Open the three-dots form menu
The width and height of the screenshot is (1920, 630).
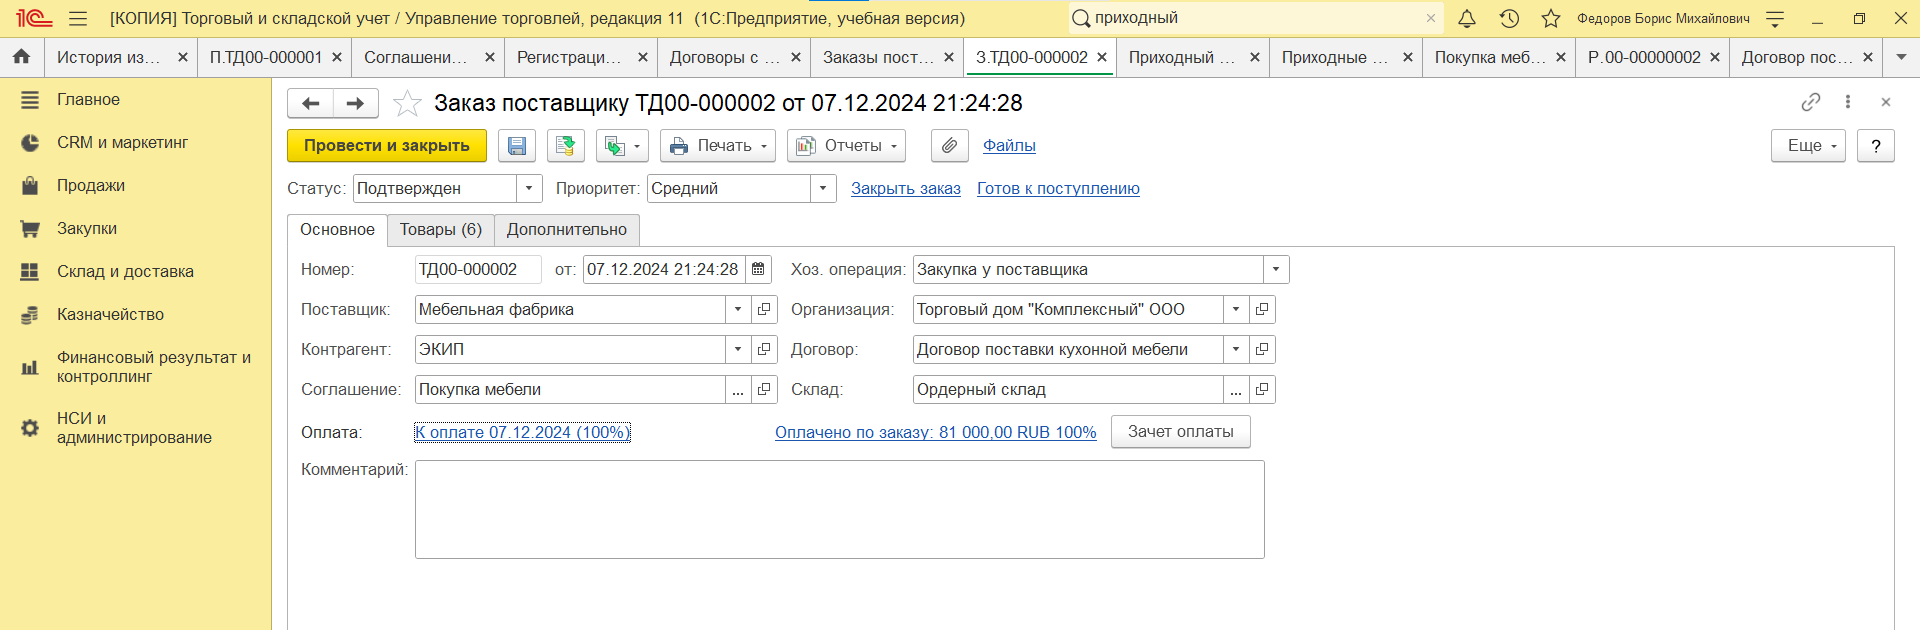click(1848, 102)
